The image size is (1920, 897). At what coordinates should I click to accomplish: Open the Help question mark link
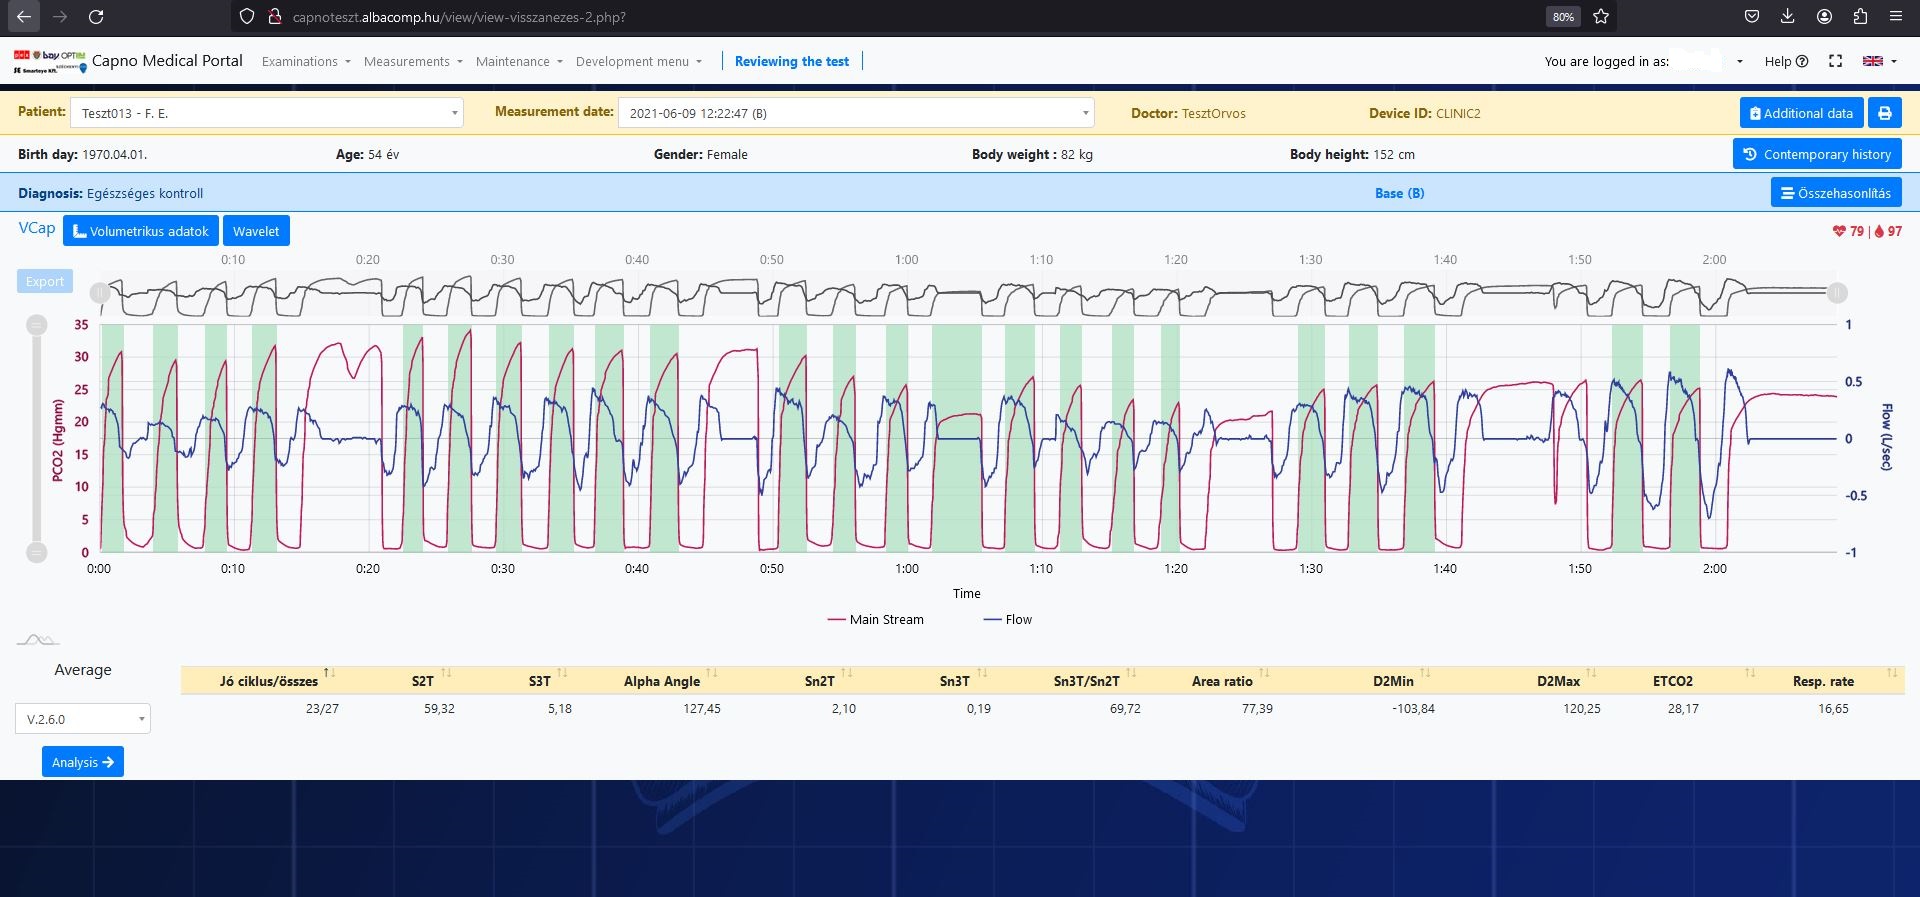[x=1786, y=61]
